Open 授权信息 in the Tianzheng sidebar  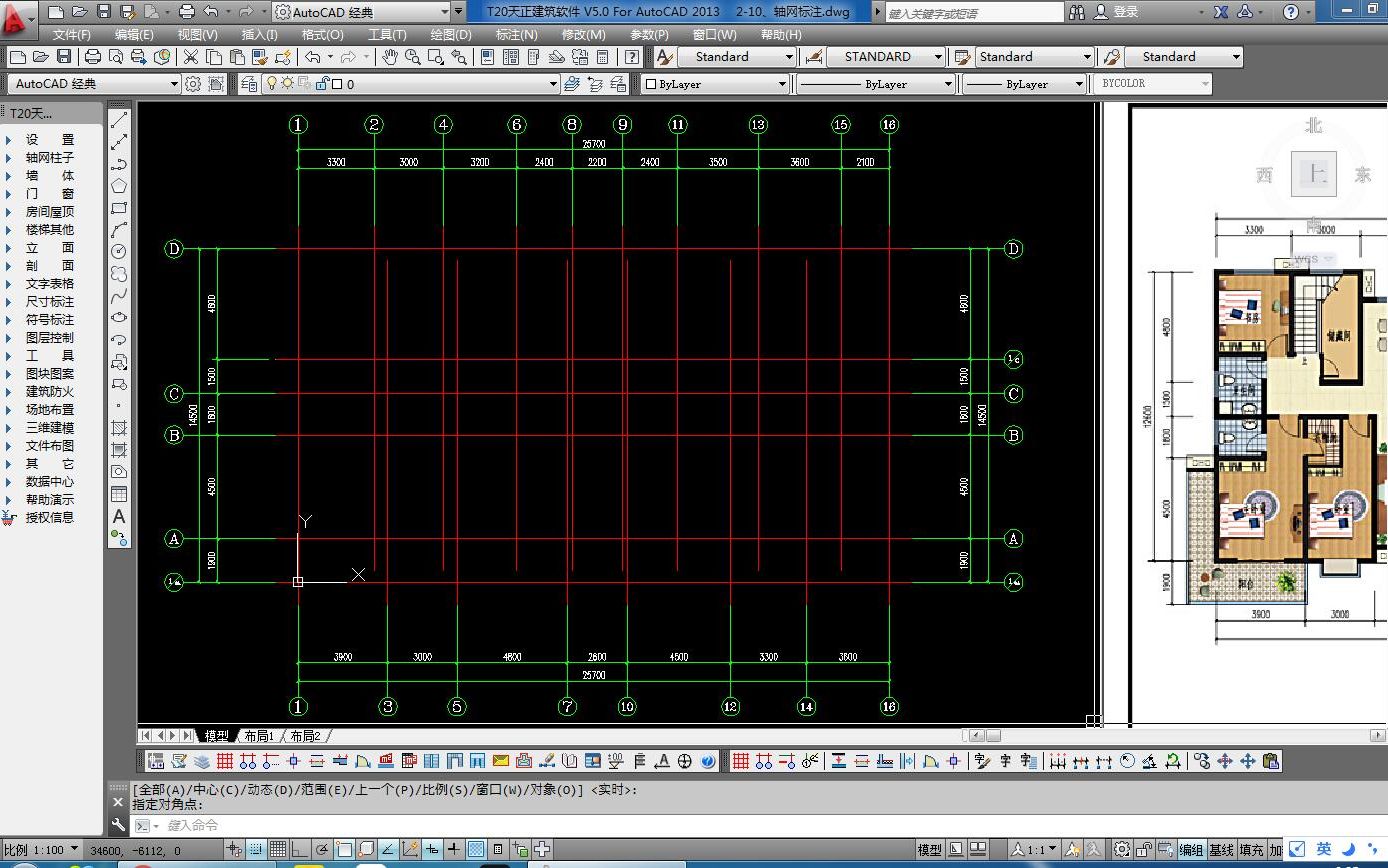[x=50, y=517]
